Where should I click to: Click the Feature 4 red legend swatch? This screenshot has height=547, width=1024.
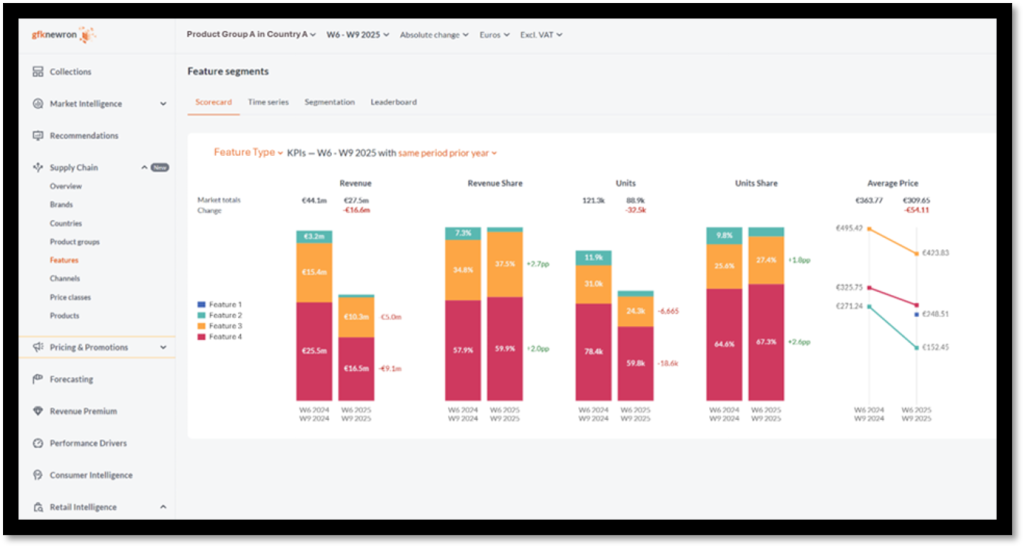(201, 337)
